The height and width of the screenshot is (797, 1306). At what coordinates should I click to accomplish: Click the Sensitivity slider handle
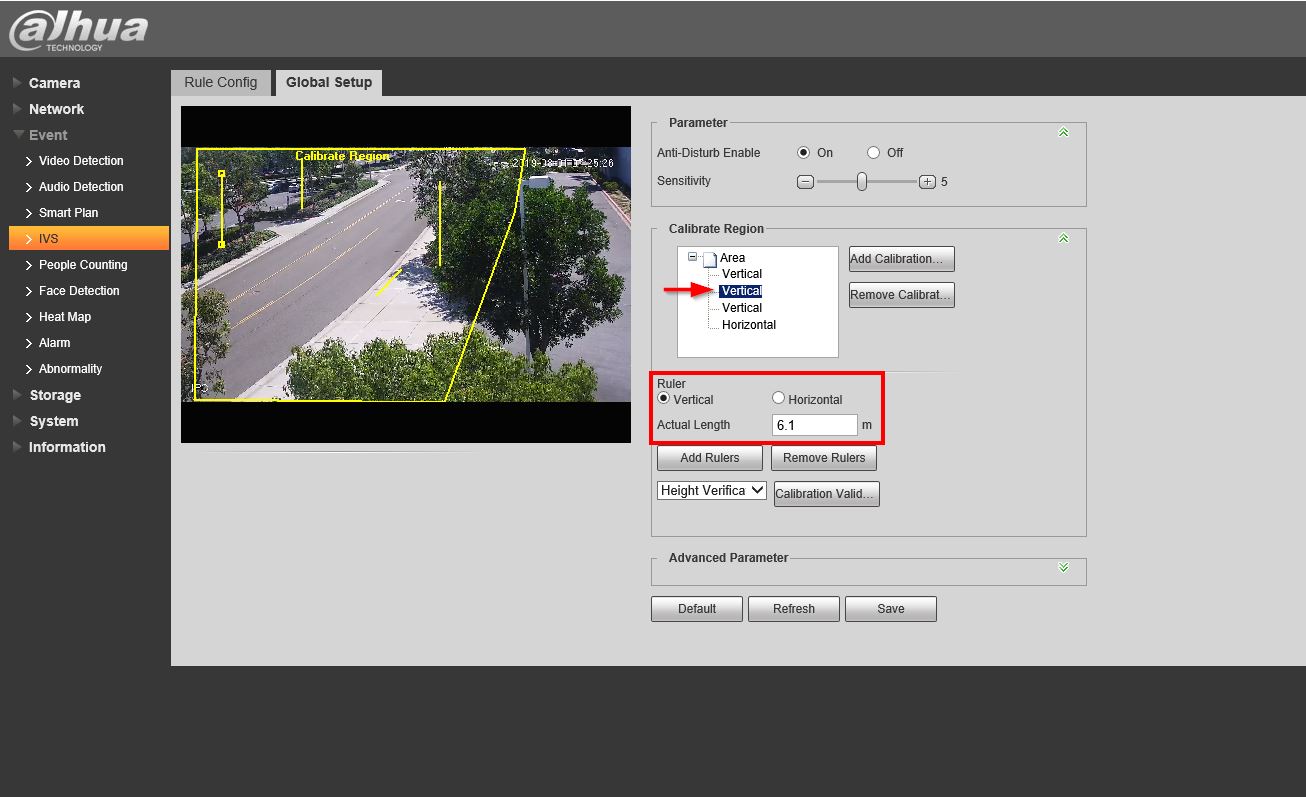pyautogui.click(x=861, y=182)
